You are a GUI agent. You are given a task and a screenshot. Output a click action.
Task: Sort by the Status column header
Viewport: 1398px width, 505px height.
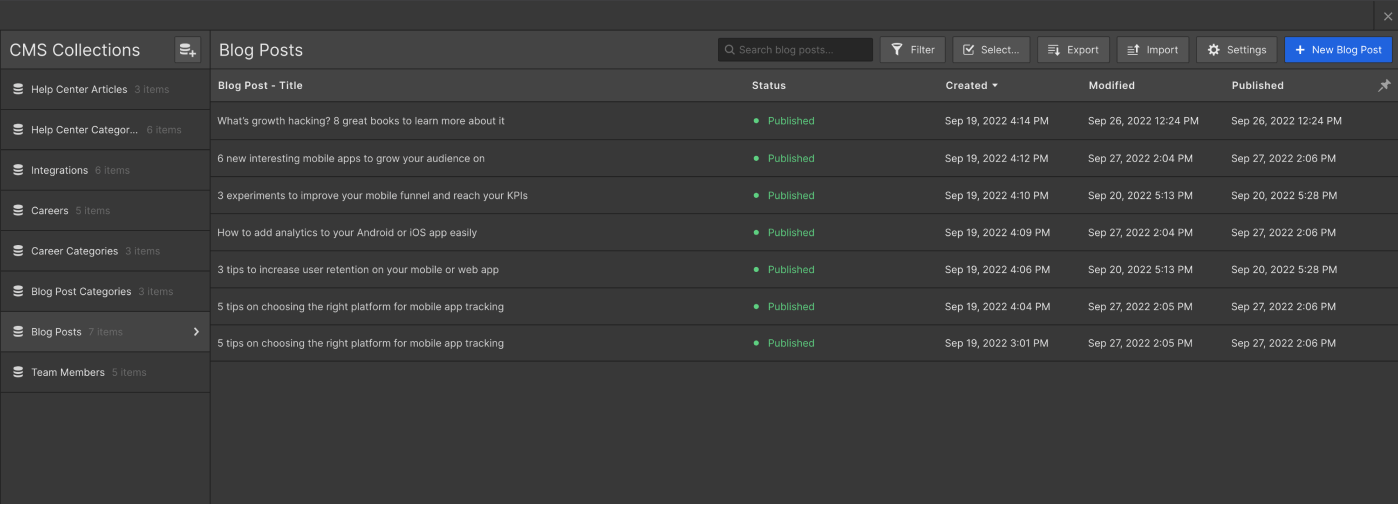(x=768, y=86)
